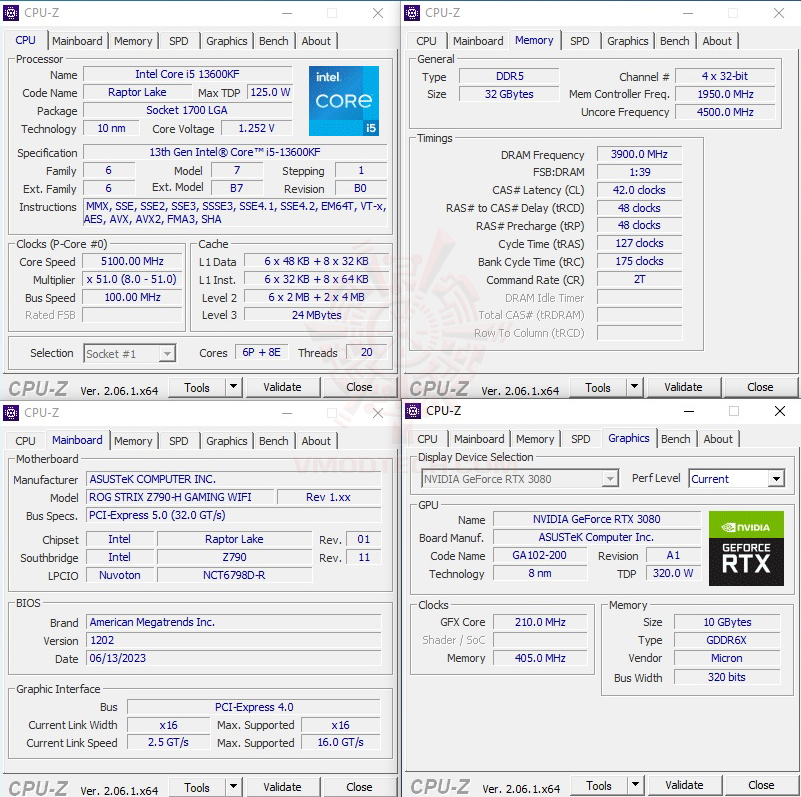Open Bench tab in CPU window

pyautogui.click(x=274, y=41)
